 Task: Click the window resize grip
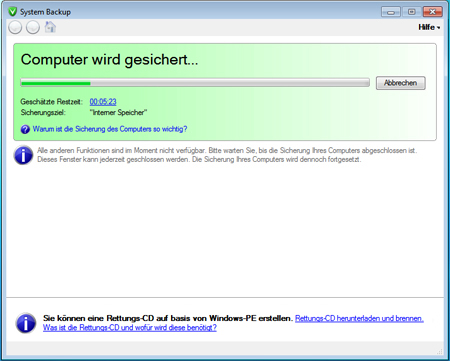point(440,351)
